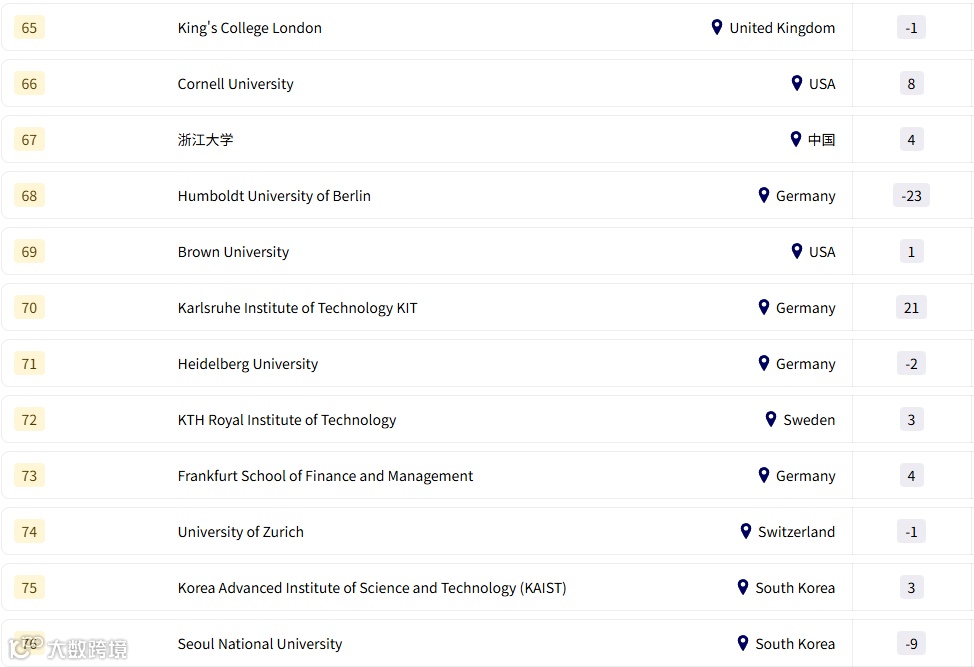Click the pin icon in the Brown University row
Viewport: 974px width, 667px height.
pyautogui.click(x=796, y=251)
